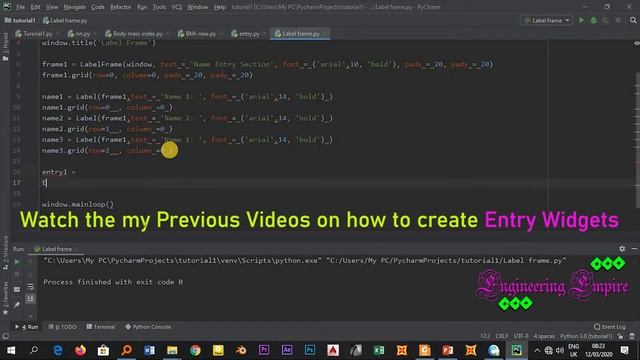Open the TODO tool window
Viewport: 640px width, 360px height.
click(62, 327)
